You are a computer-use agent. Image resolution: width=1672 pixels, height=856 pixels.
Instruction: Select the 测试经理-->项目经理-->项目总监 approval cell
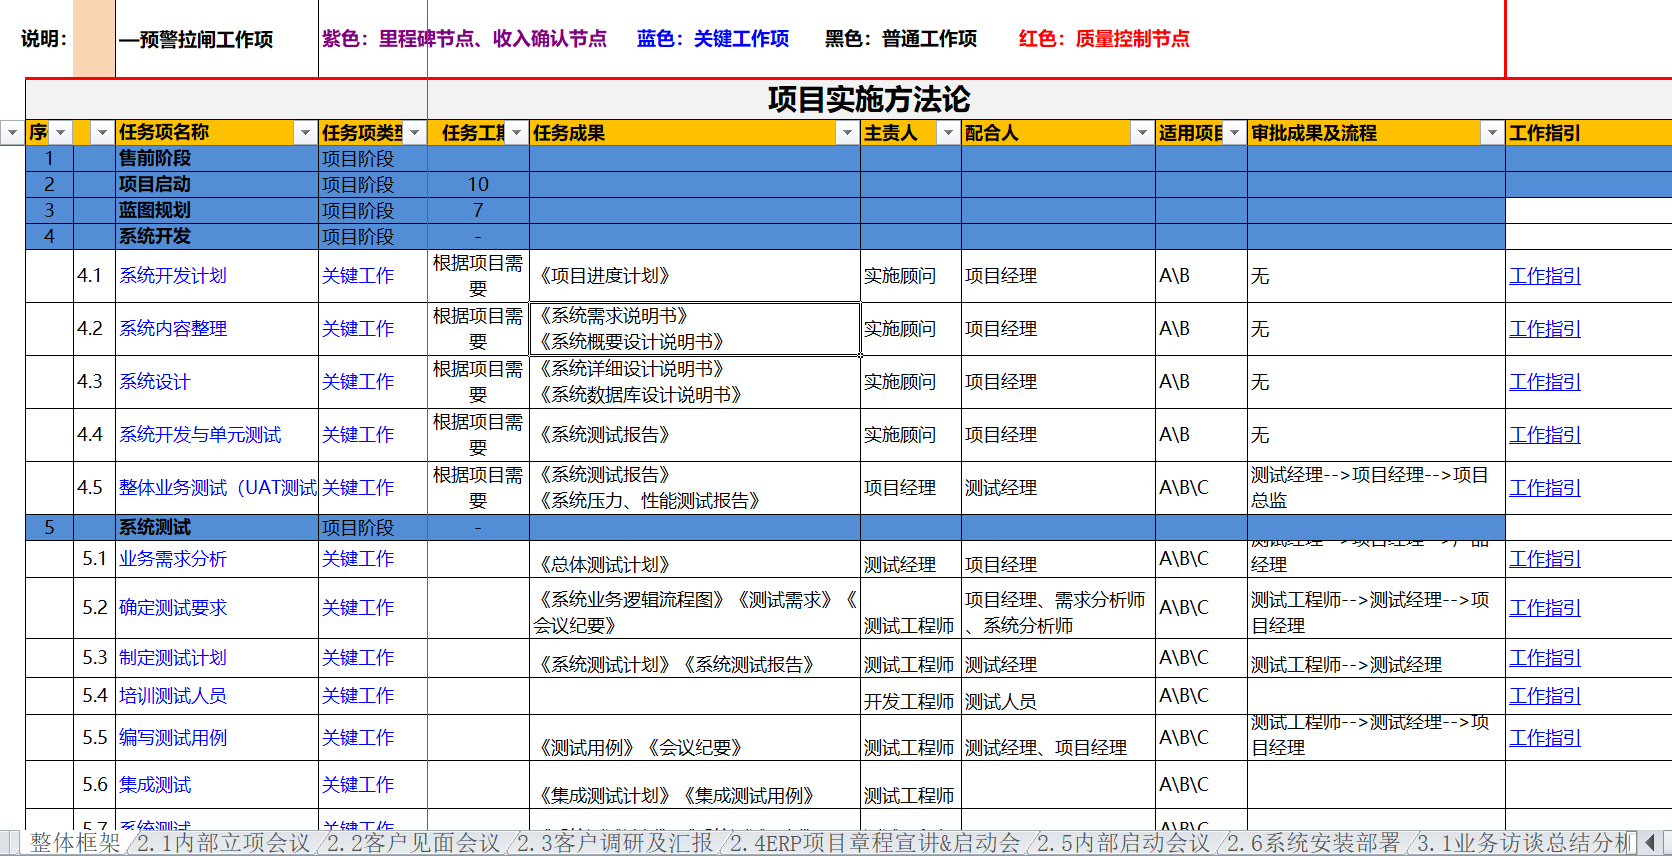coord(1376,488)
